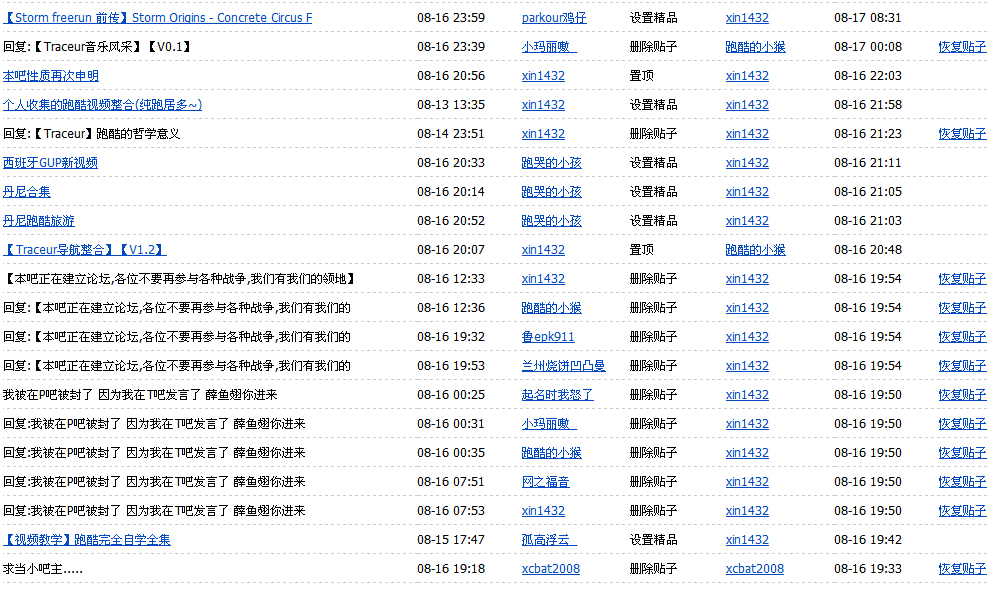Restore the post by 起名时我怒了
Screen dimensions: 995x589
coord(962,395)
